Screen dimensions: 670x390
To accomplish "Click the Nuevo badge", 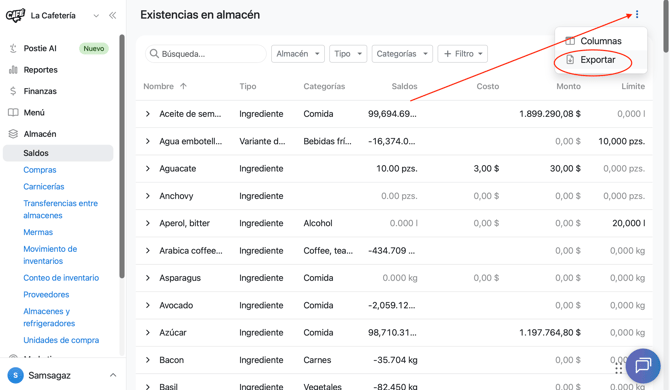I will tap(94, 48).
